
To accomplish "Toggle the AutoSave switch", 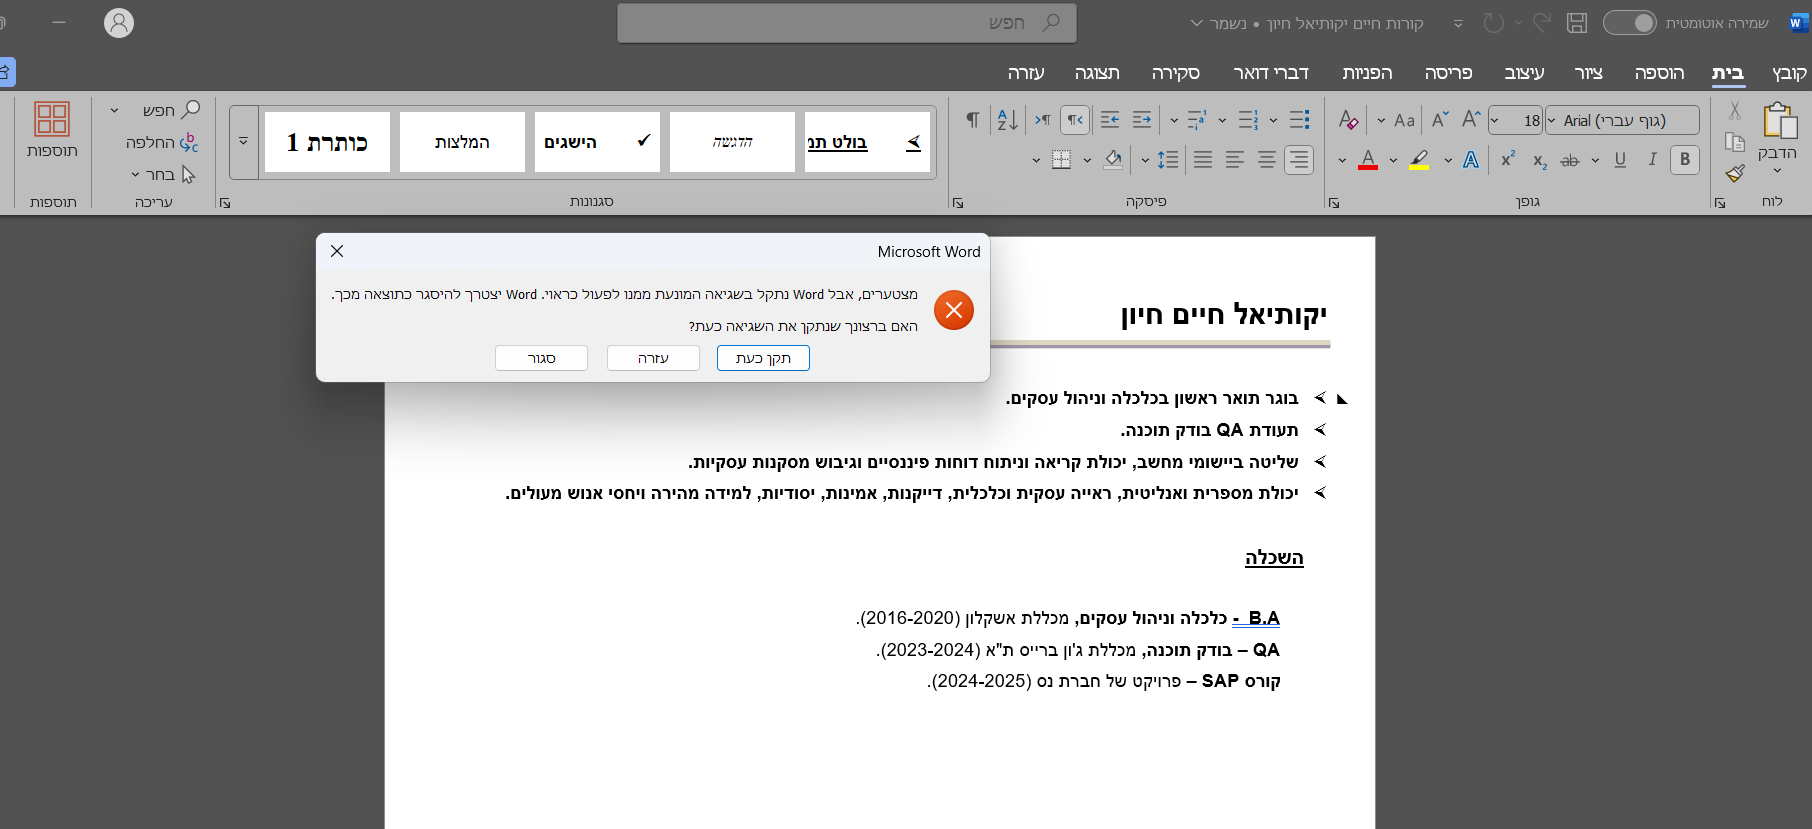I will [1630, 23].
